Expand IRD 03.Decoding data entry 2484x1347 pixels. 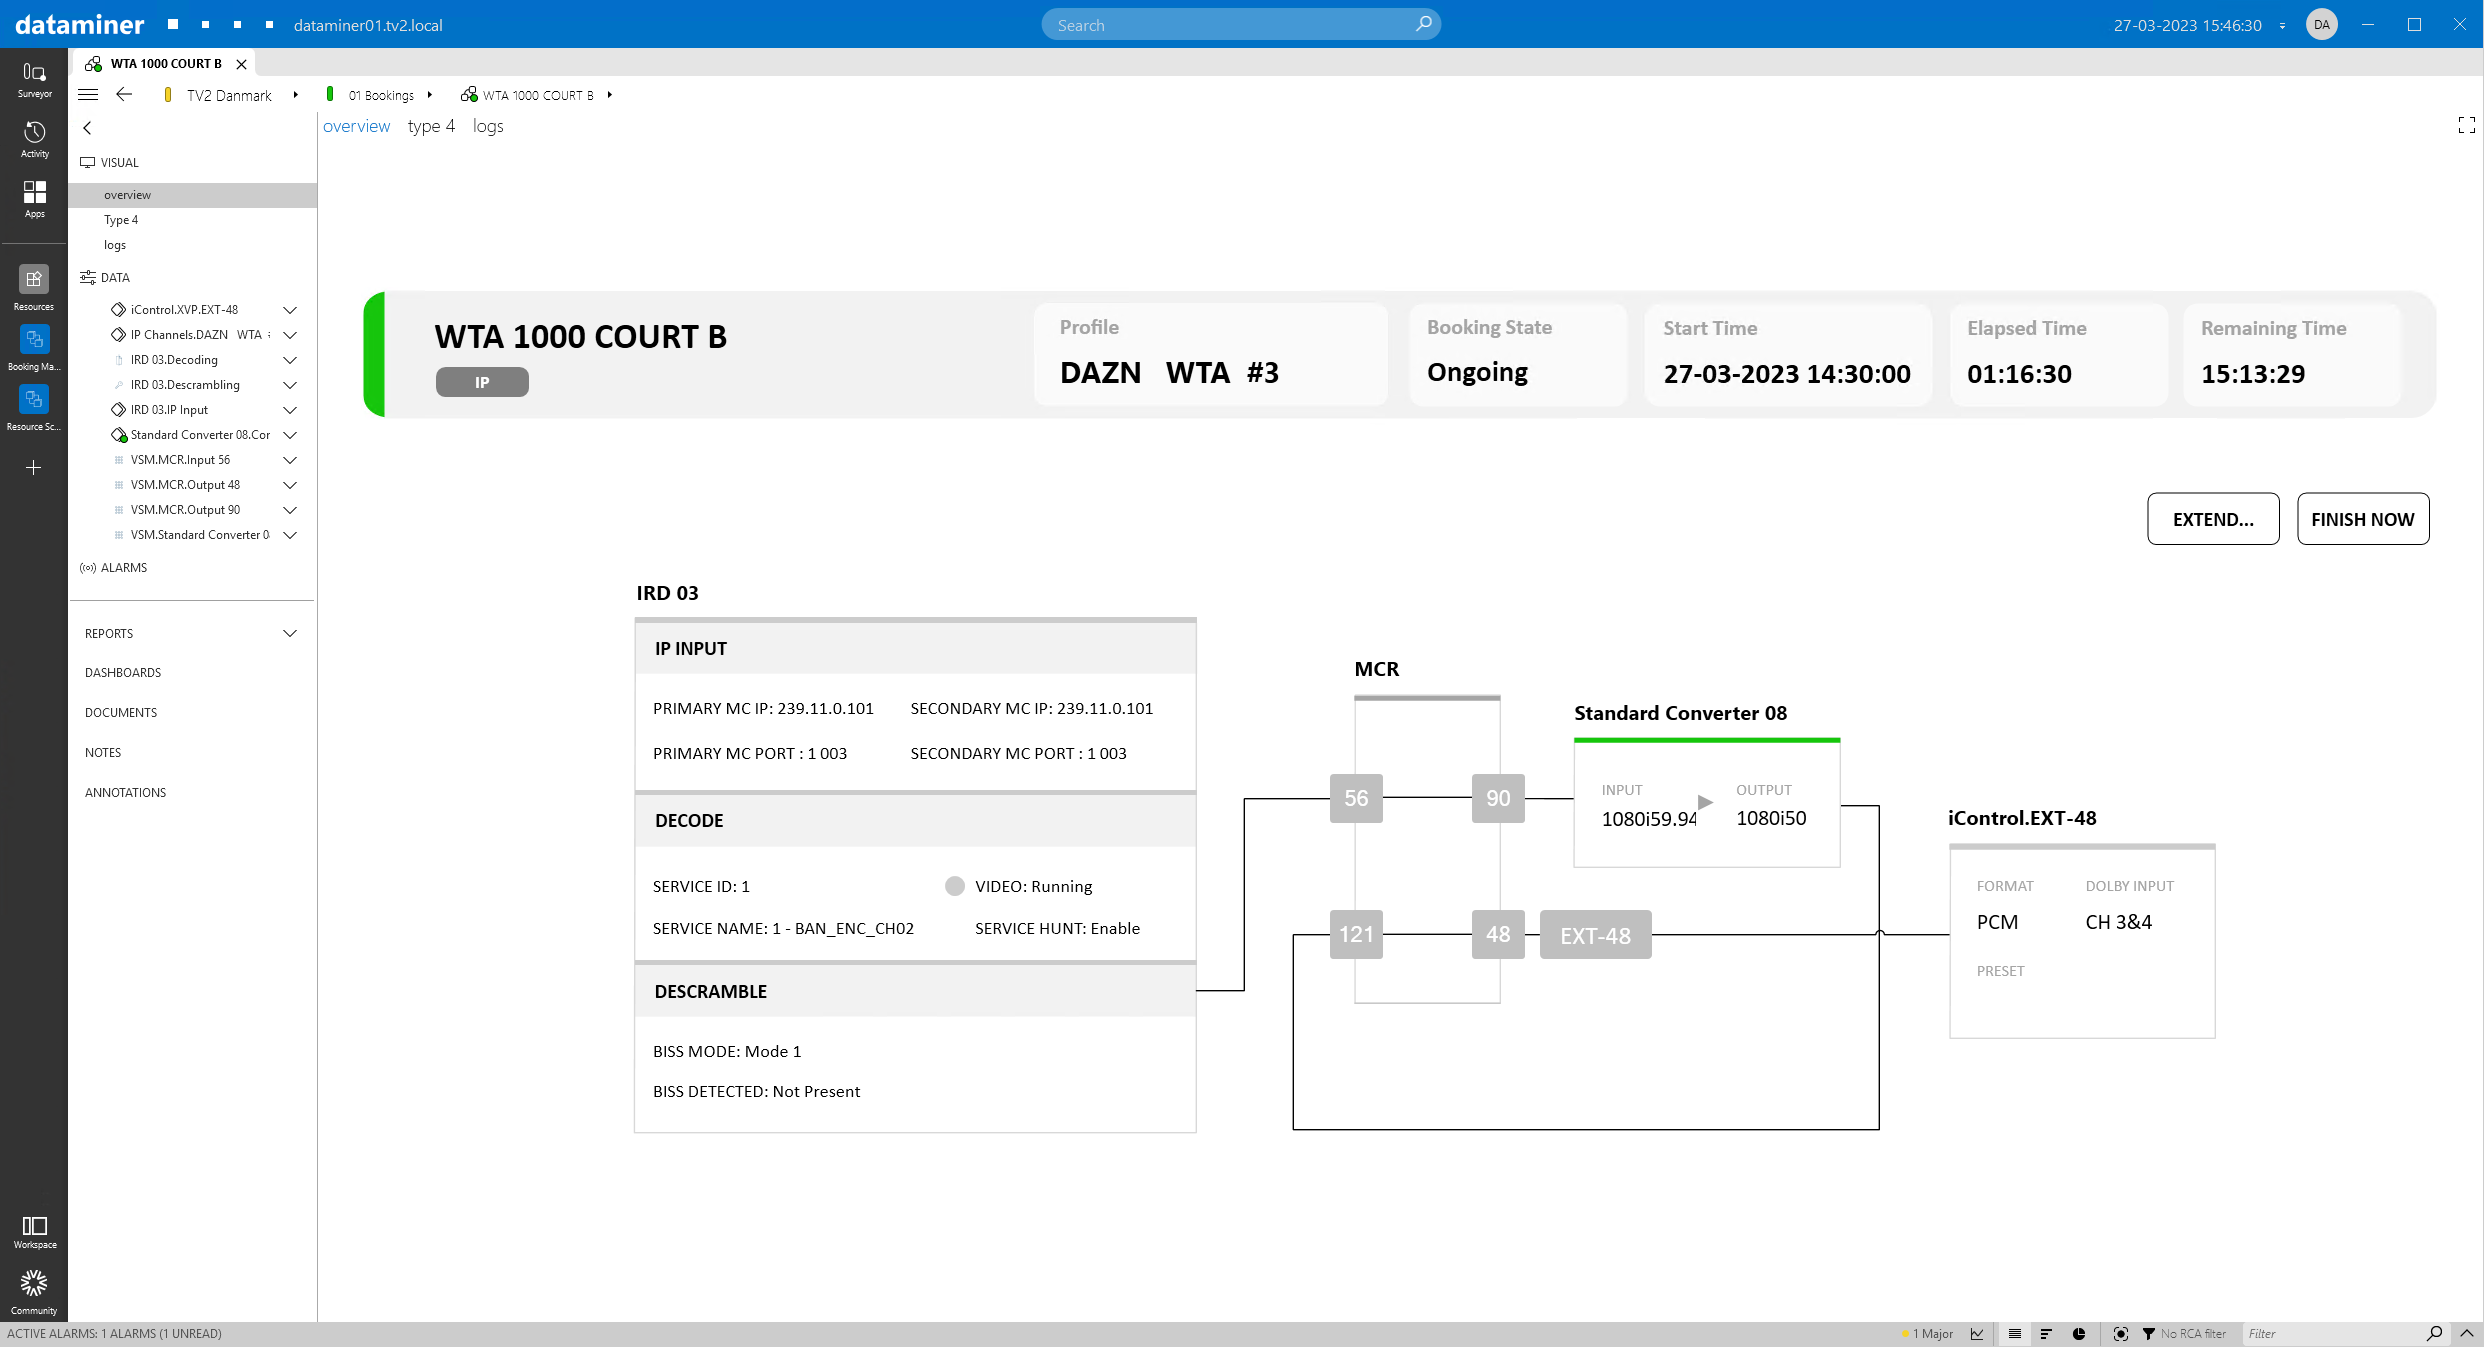(x=290, y=360)
